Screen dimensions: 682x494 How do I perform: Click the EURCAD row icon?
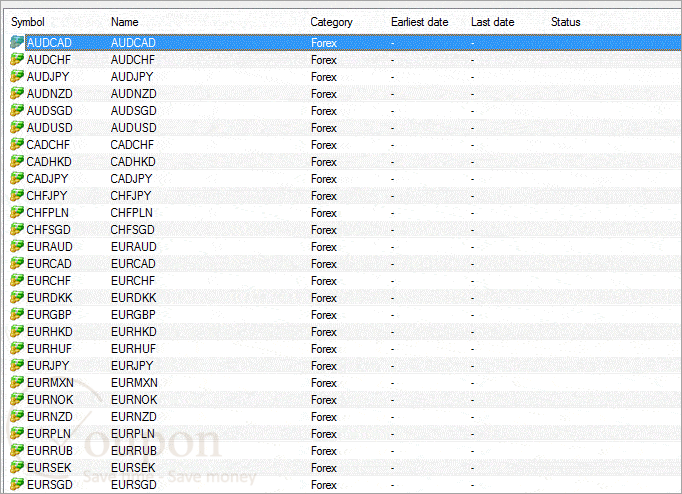point(17,263)
